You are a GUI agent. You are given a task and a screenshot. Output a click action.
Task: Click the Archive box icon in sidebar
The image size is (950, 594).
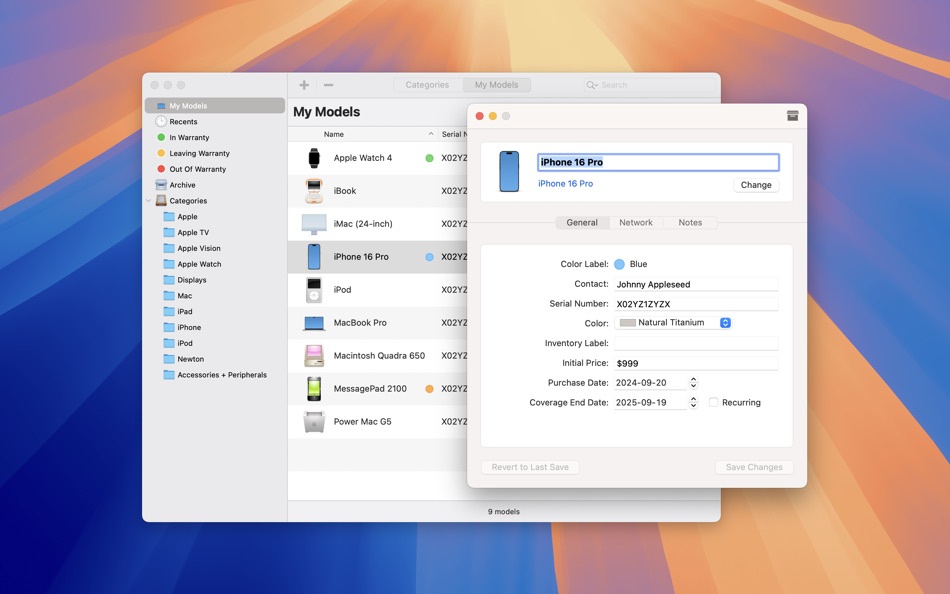point(161,184)
